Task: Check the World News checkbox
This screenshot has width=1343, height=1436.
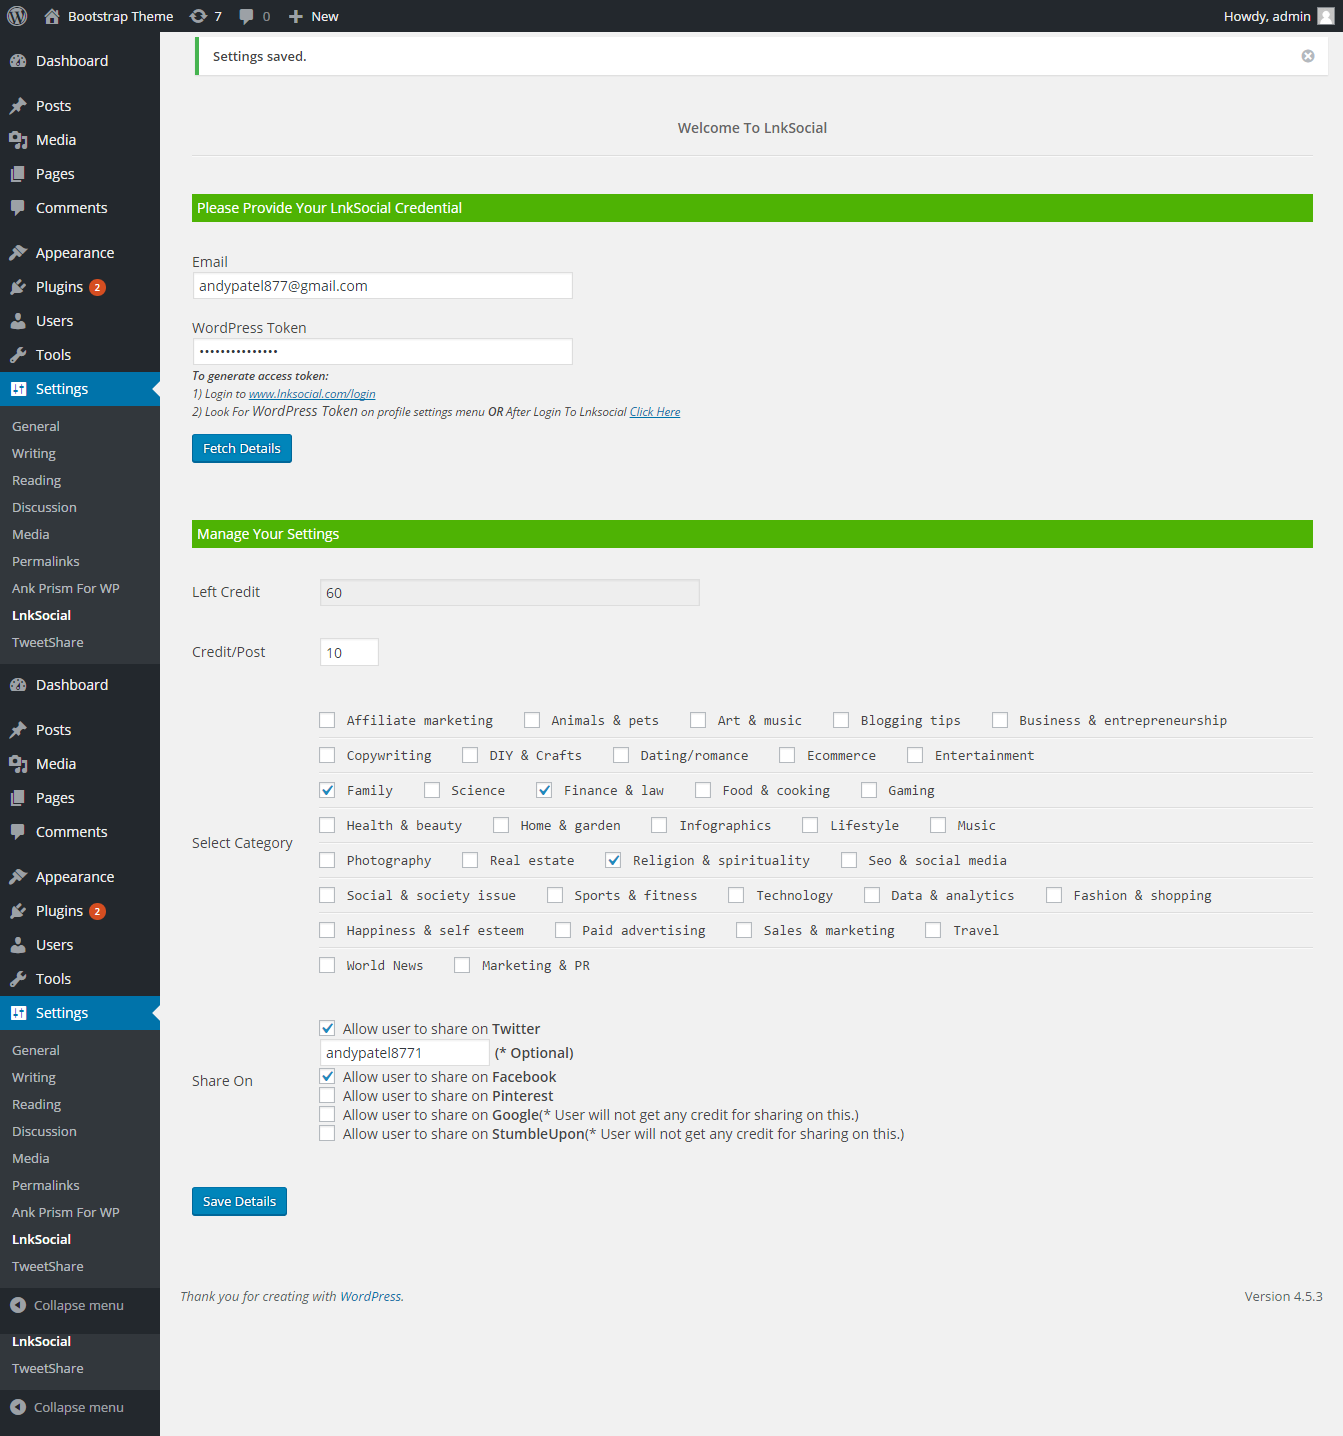Action: (x=327, y=965)
